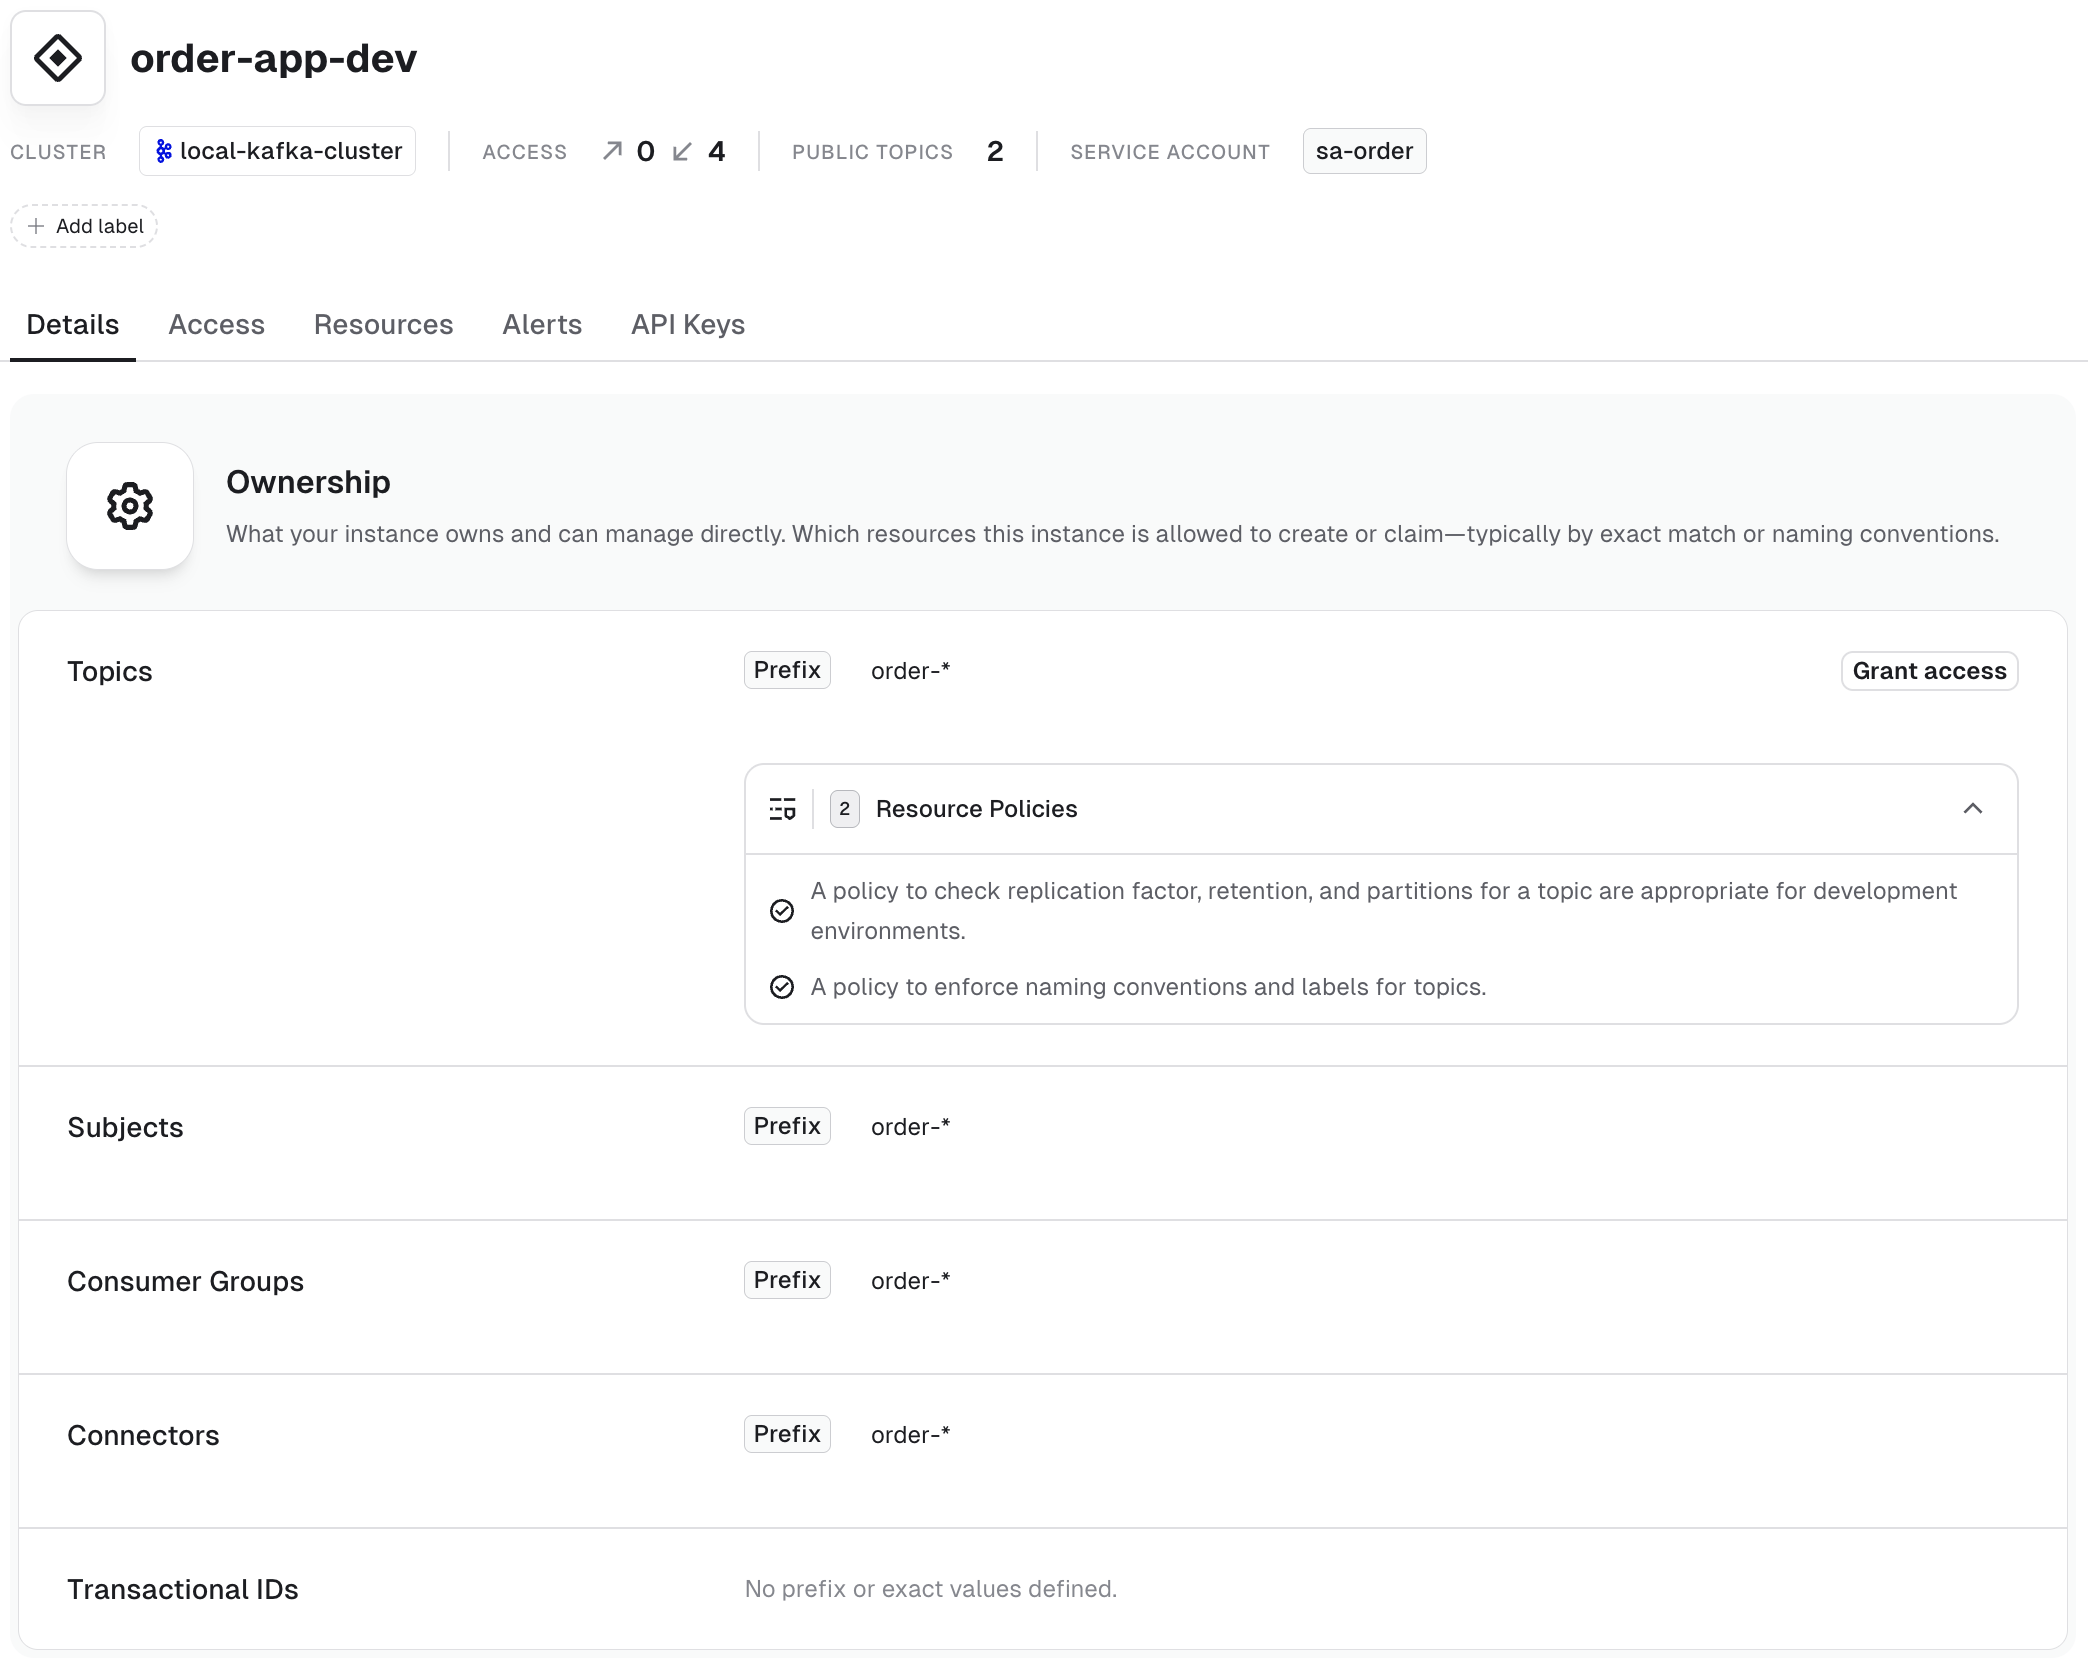
Task: Switch to the Access tab
Action: (x=216, y=325)
